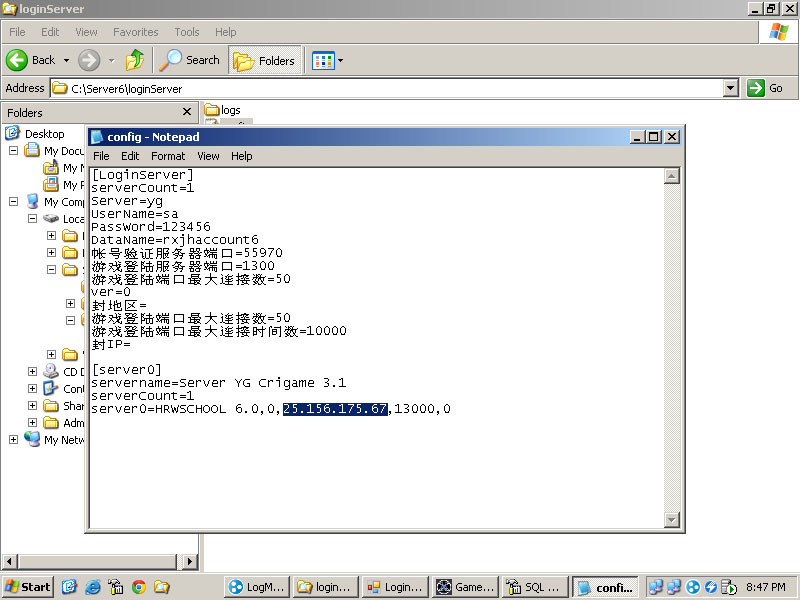Click the My Network Places icon

(x=32, y=439)
